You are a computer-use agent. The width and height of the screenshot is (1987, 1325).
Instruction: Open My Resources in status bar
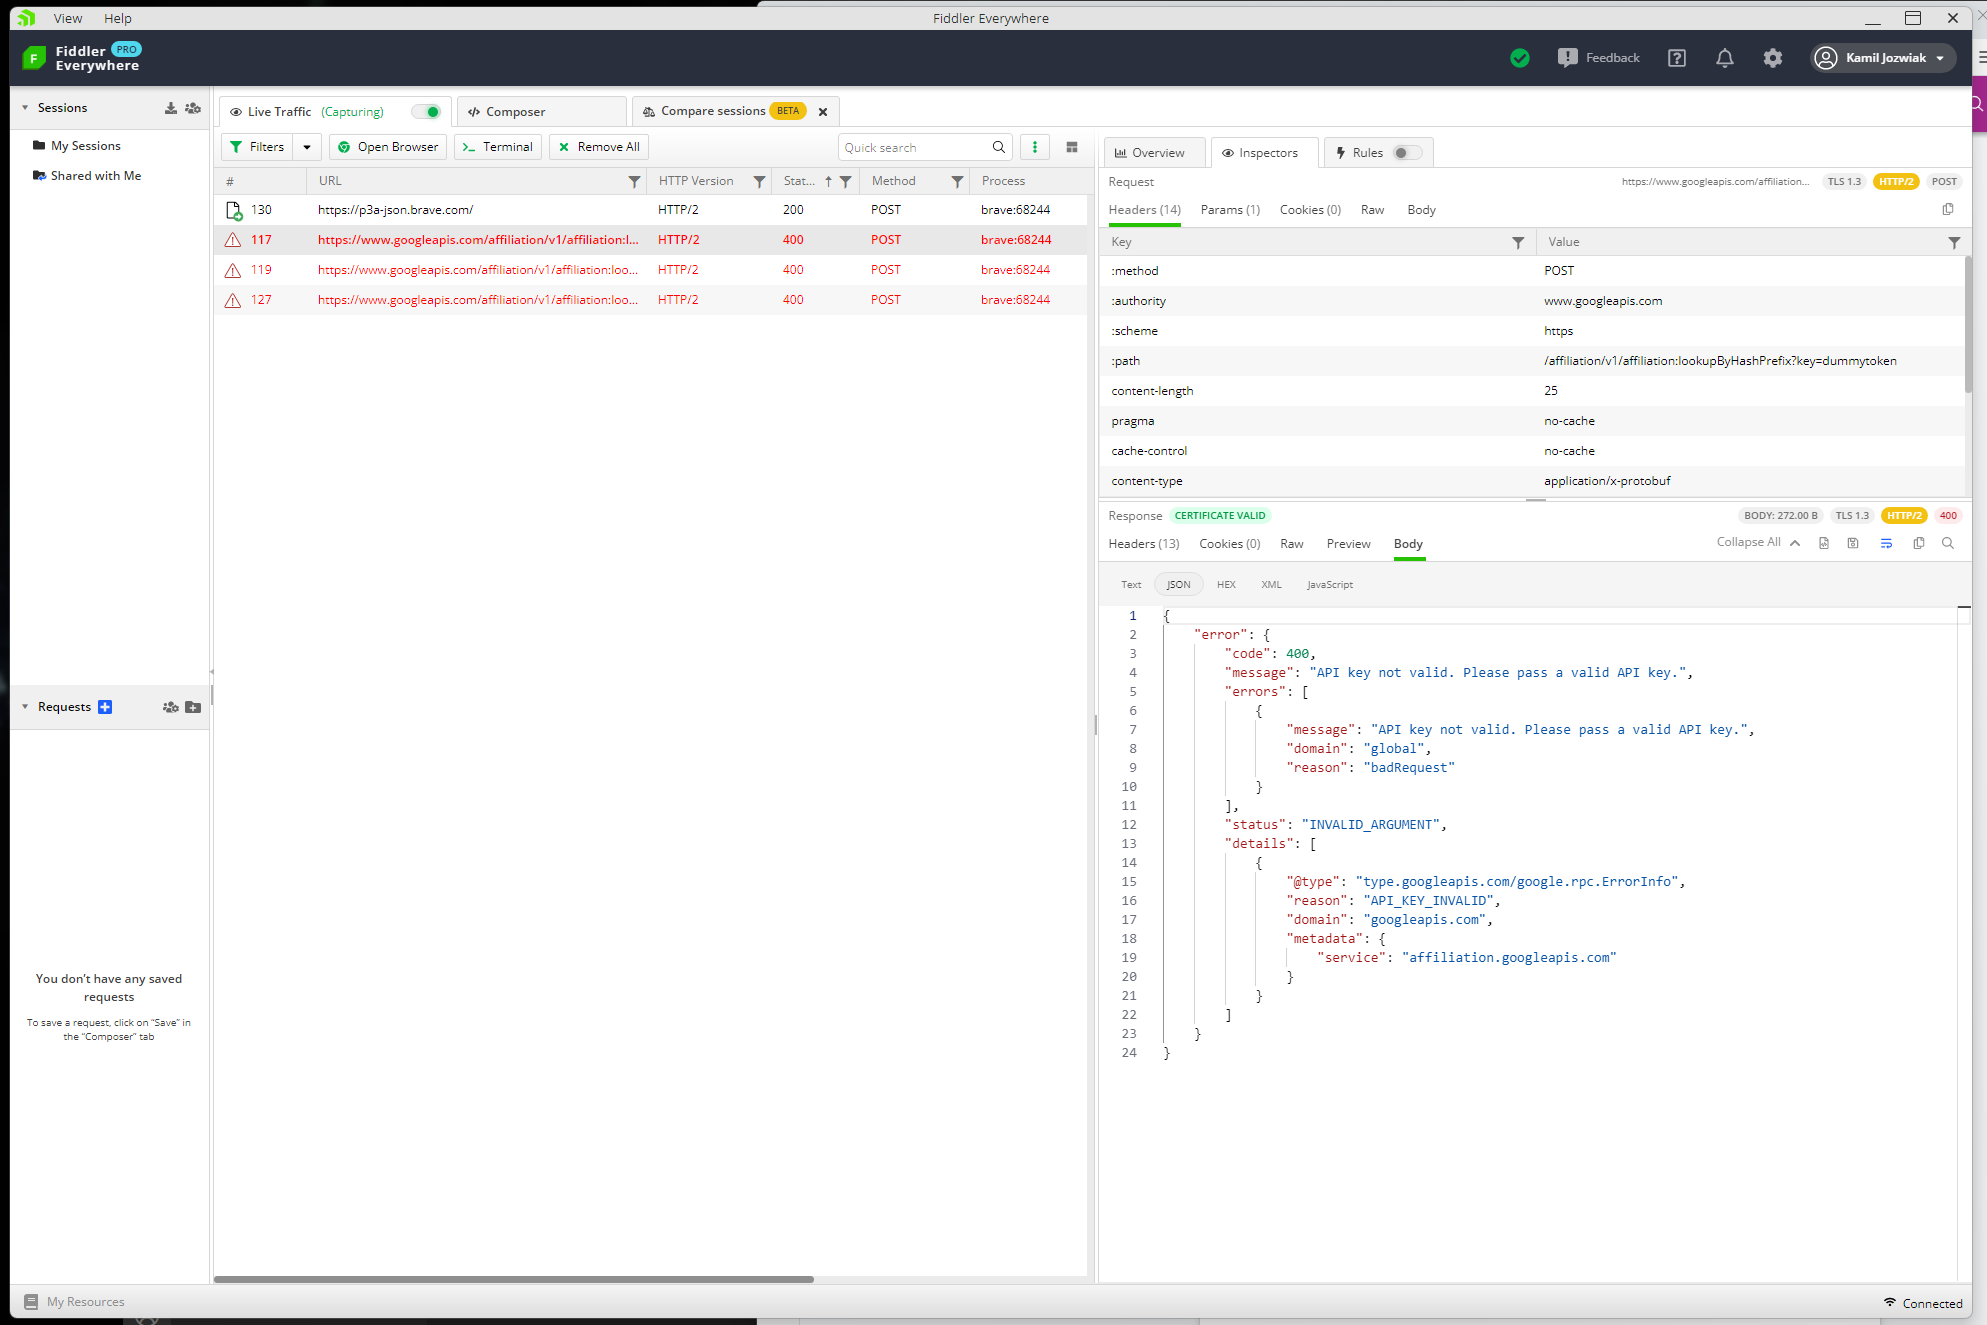tap(75, 1302)
